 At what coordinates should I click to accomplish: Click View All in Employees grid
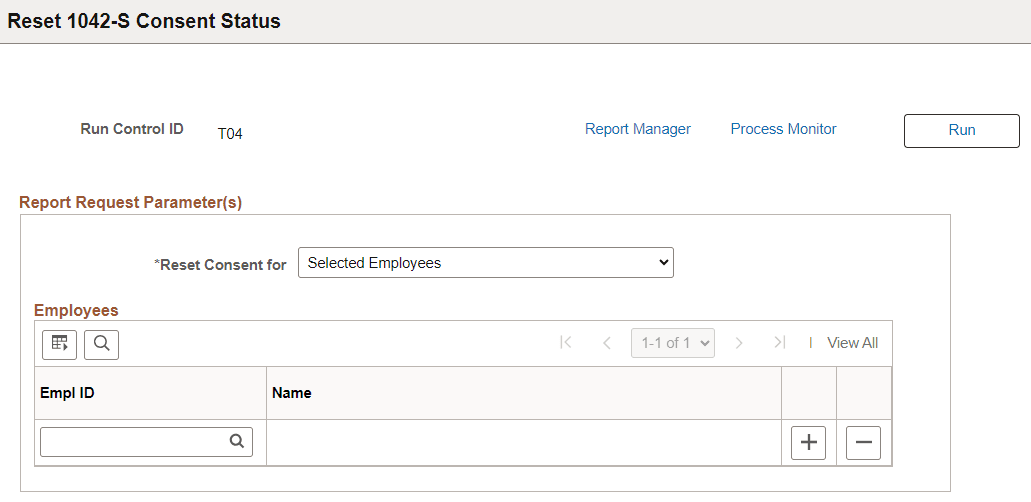tap(852, 343)
